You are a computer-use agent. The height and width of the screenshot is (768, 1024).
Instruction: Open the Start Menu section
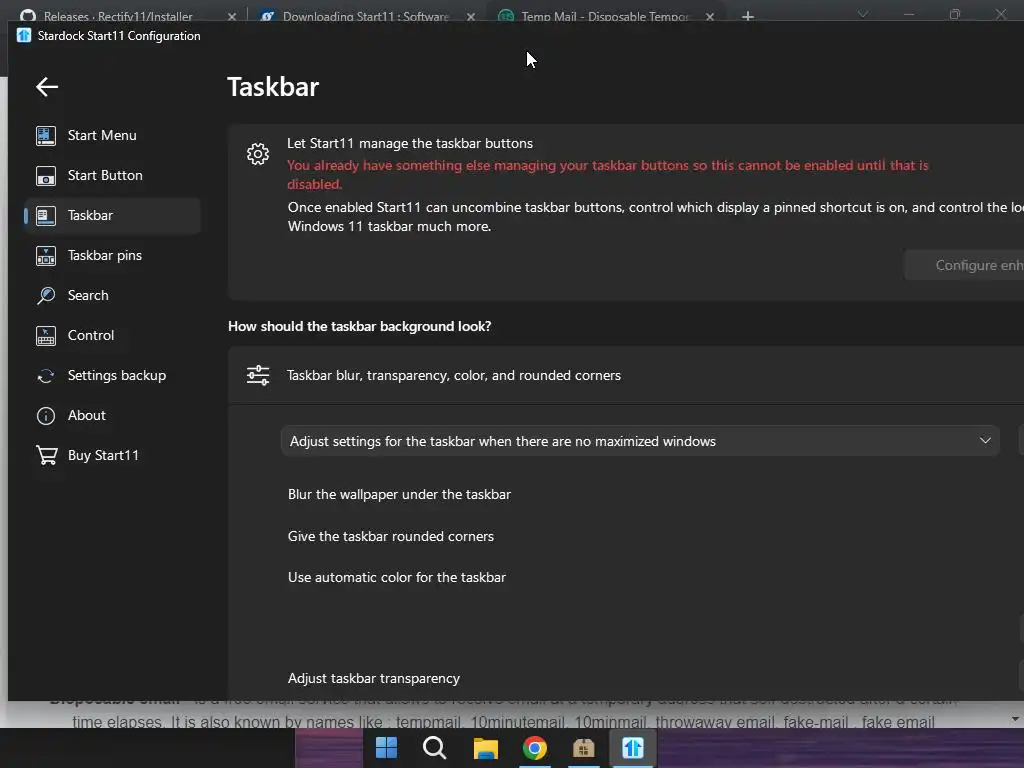click(x=112, y=135)
